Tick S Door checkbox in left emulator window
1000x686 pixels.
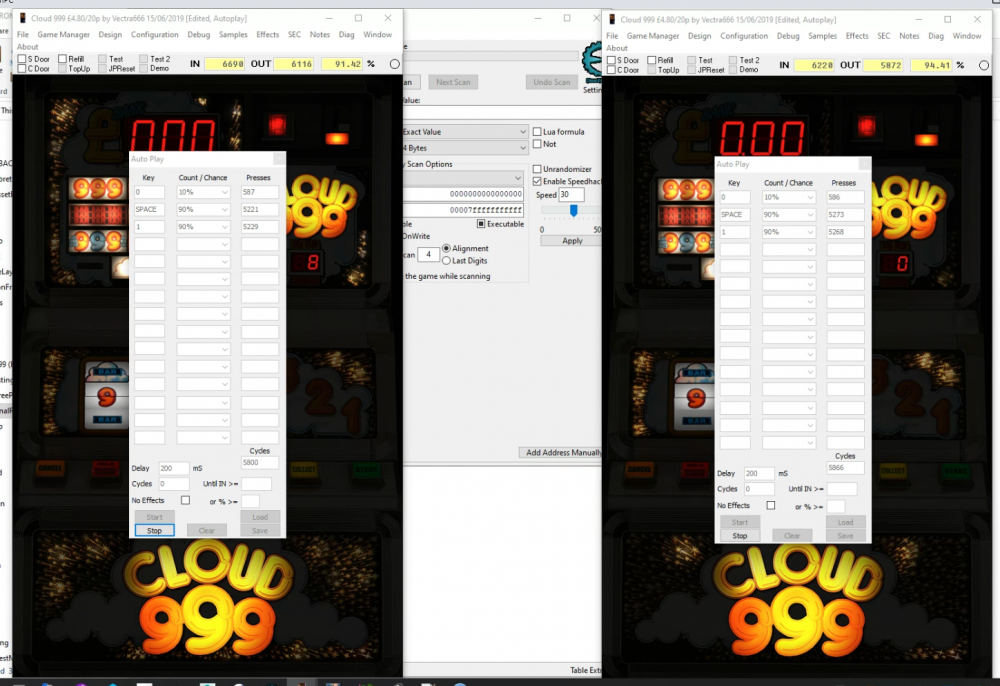point(23,59)
